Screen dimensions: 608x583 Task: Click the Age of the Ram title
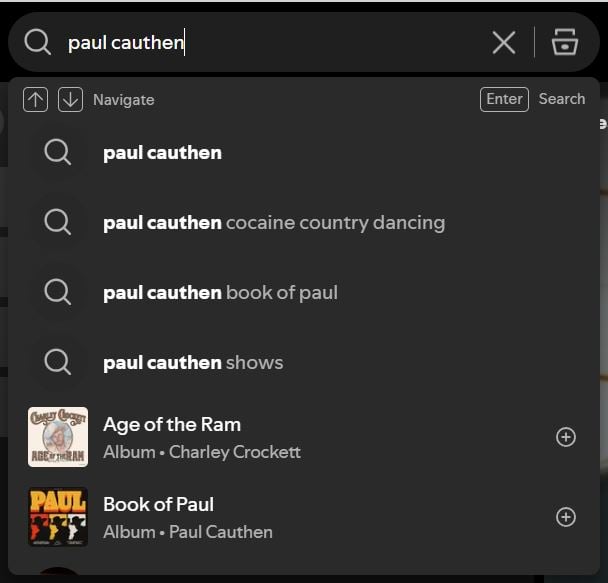[172, 424]
